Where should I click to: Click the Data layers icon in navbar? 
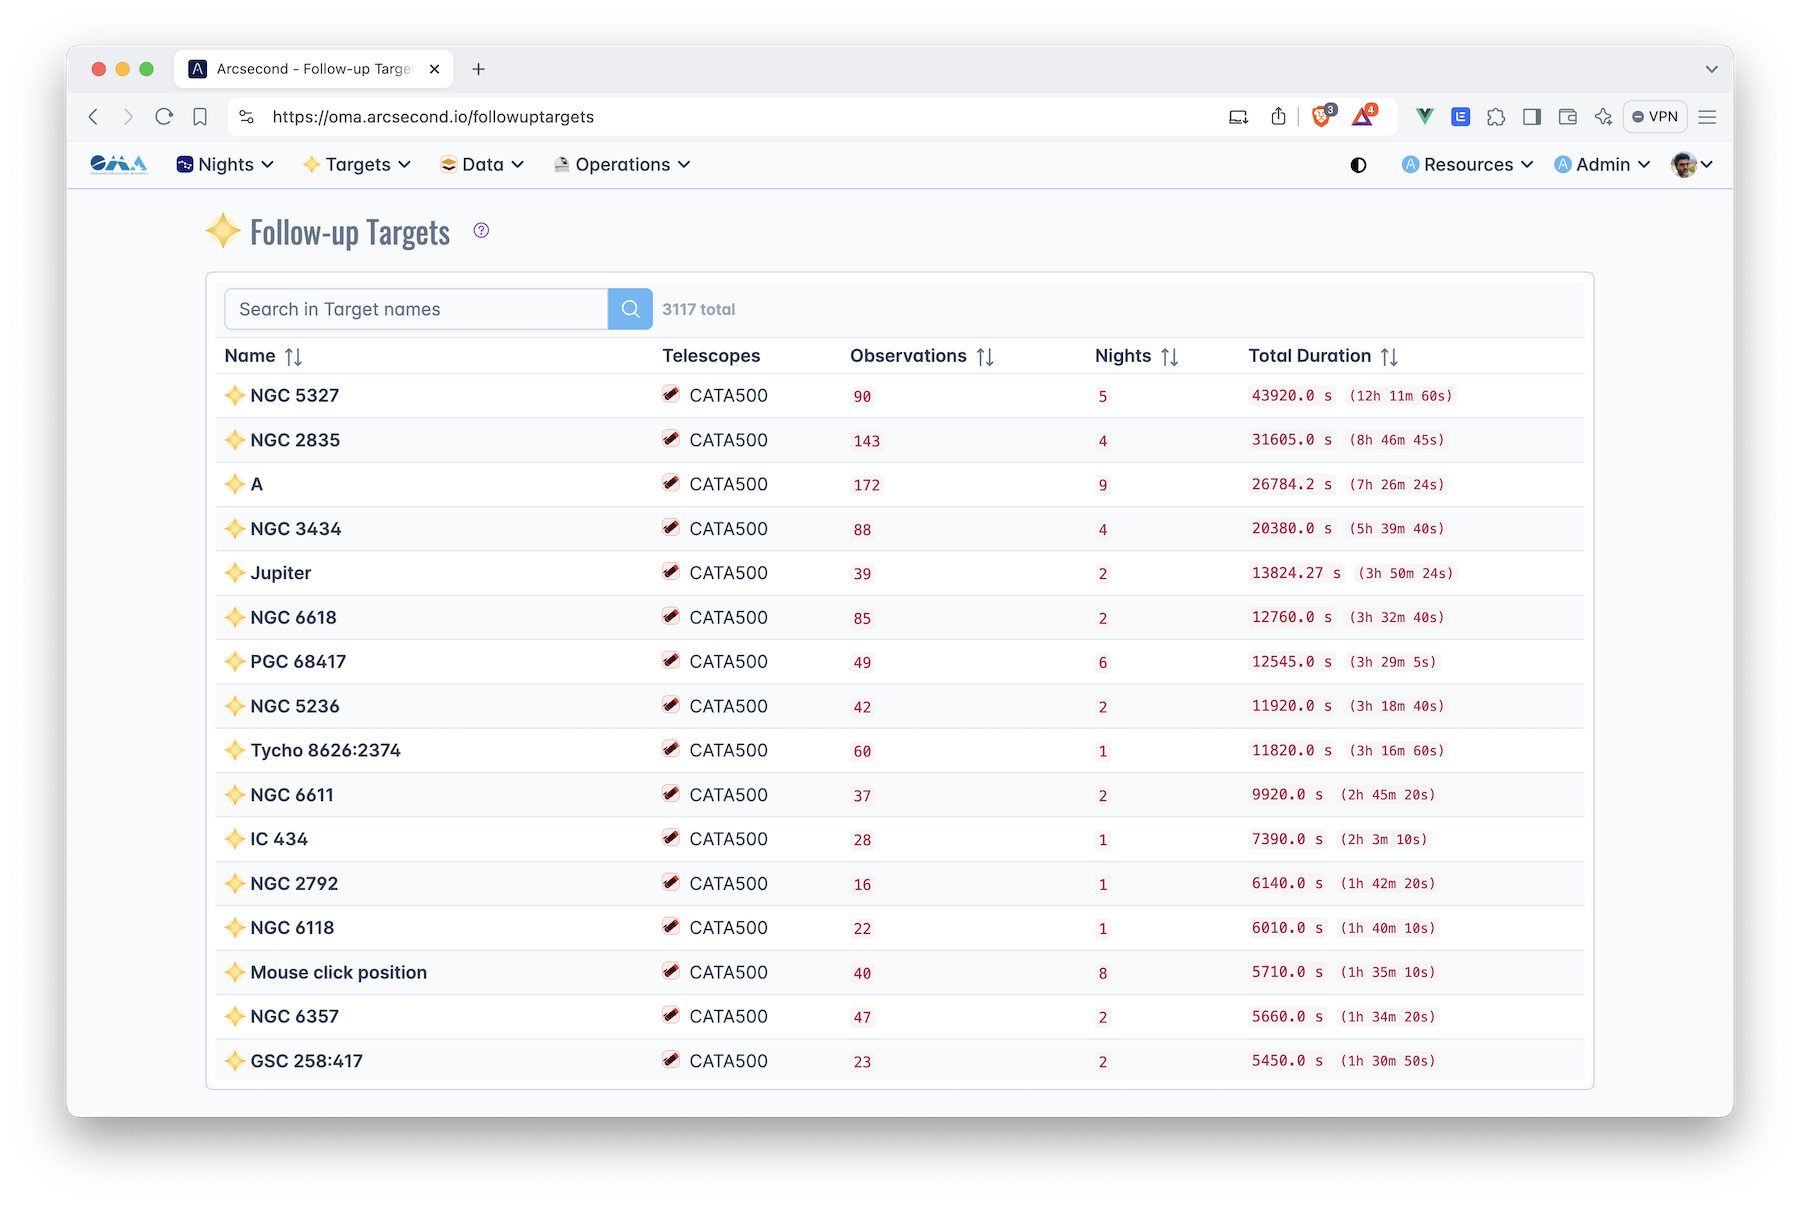click(447, 164)
